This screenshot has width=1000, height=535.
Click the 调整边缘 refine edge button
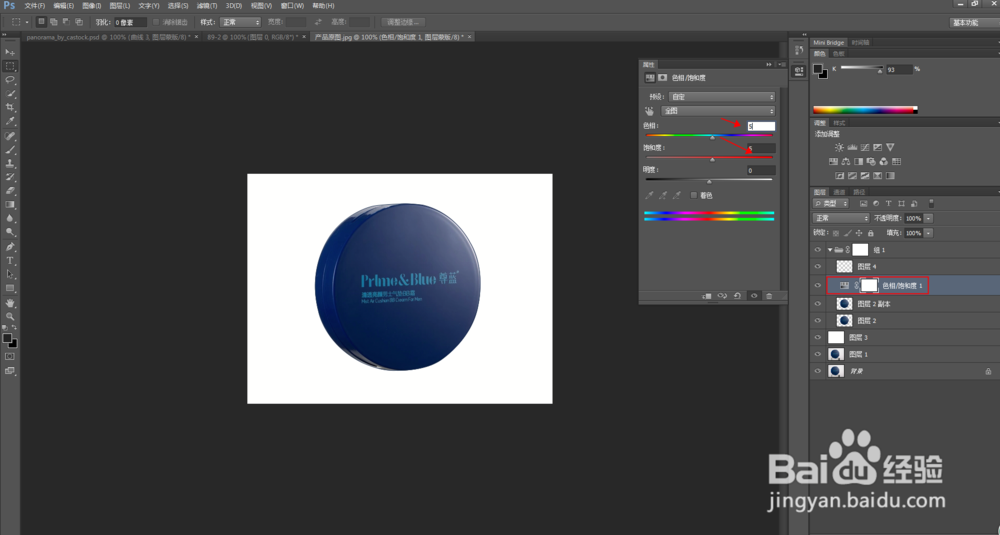tap(403, 22)
